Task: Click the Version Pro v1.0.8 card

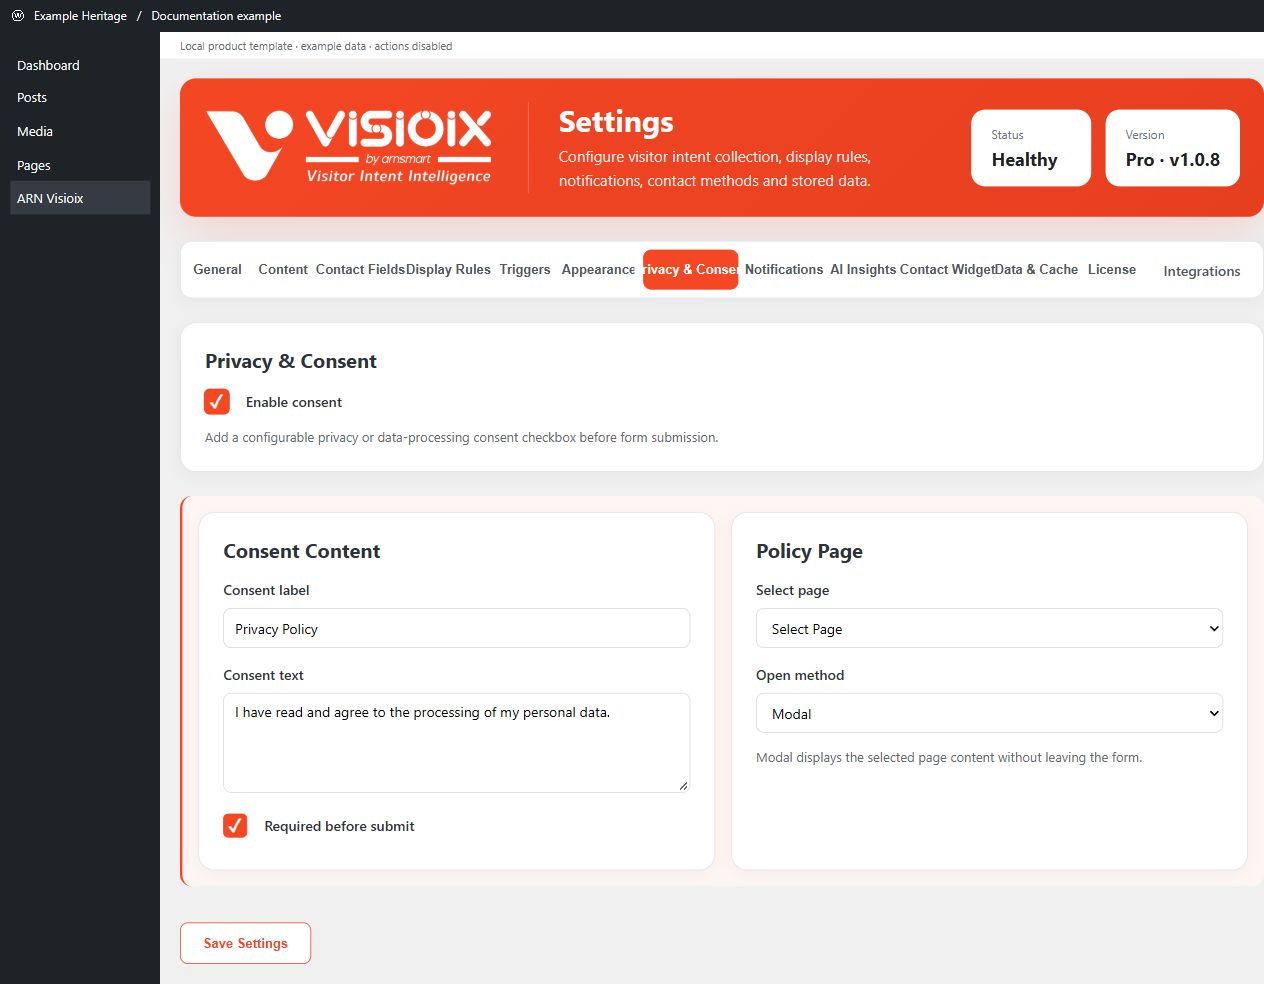Action: click(x=1172, y=148)
